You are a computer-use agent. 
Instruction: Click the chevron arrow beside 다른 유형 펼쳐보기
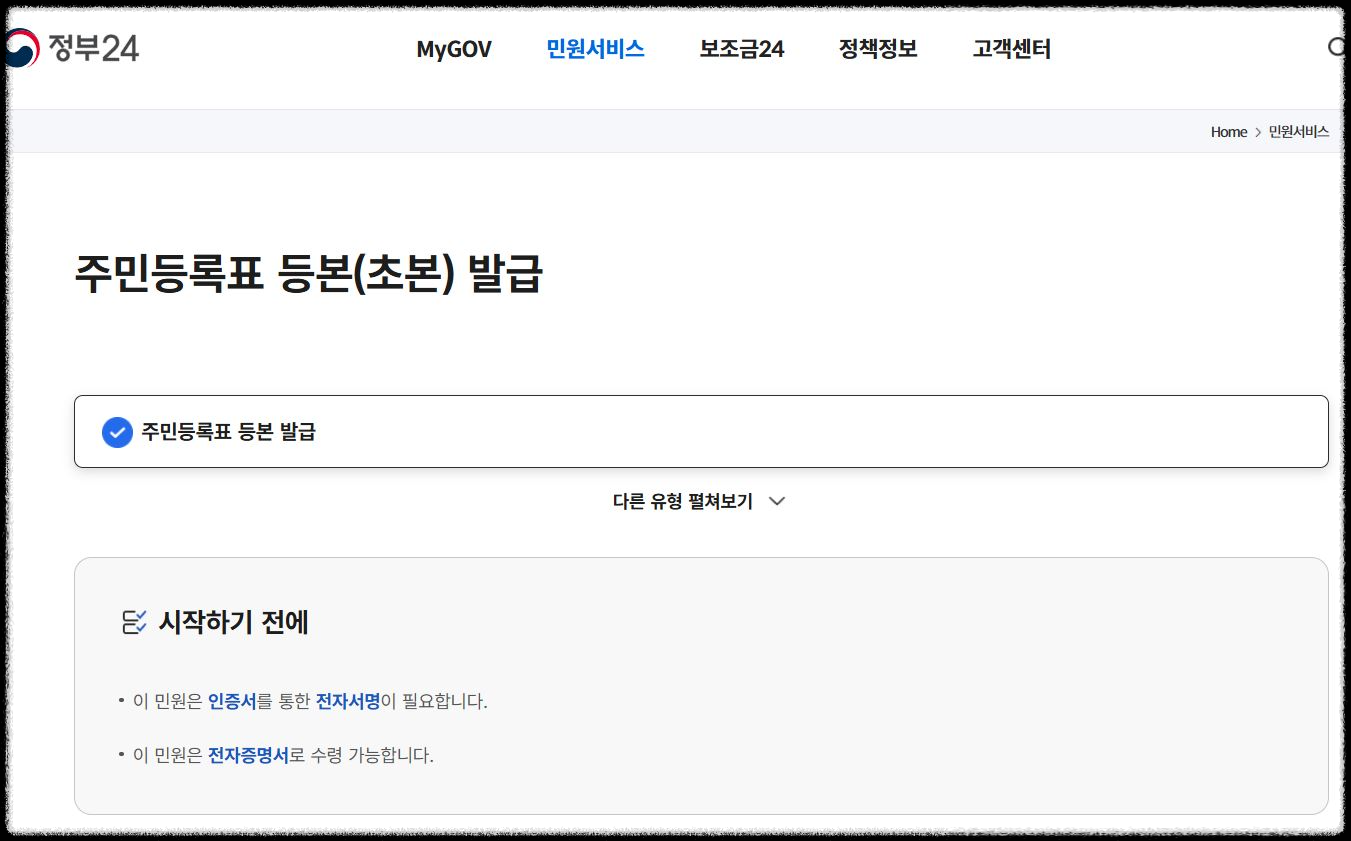[776, 501]
